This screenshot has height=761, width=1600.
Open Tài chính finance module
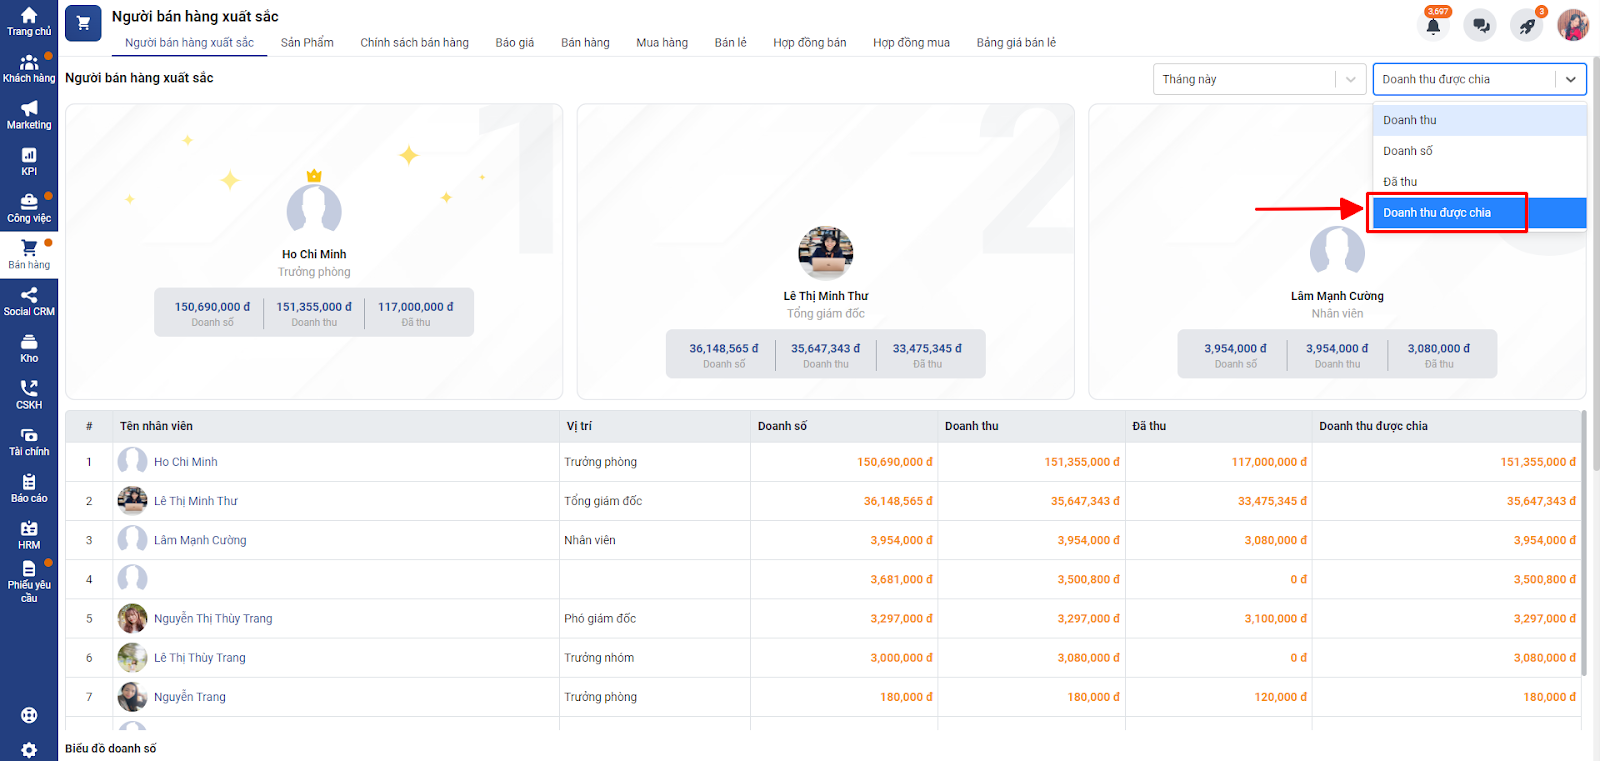pos(29,442)
